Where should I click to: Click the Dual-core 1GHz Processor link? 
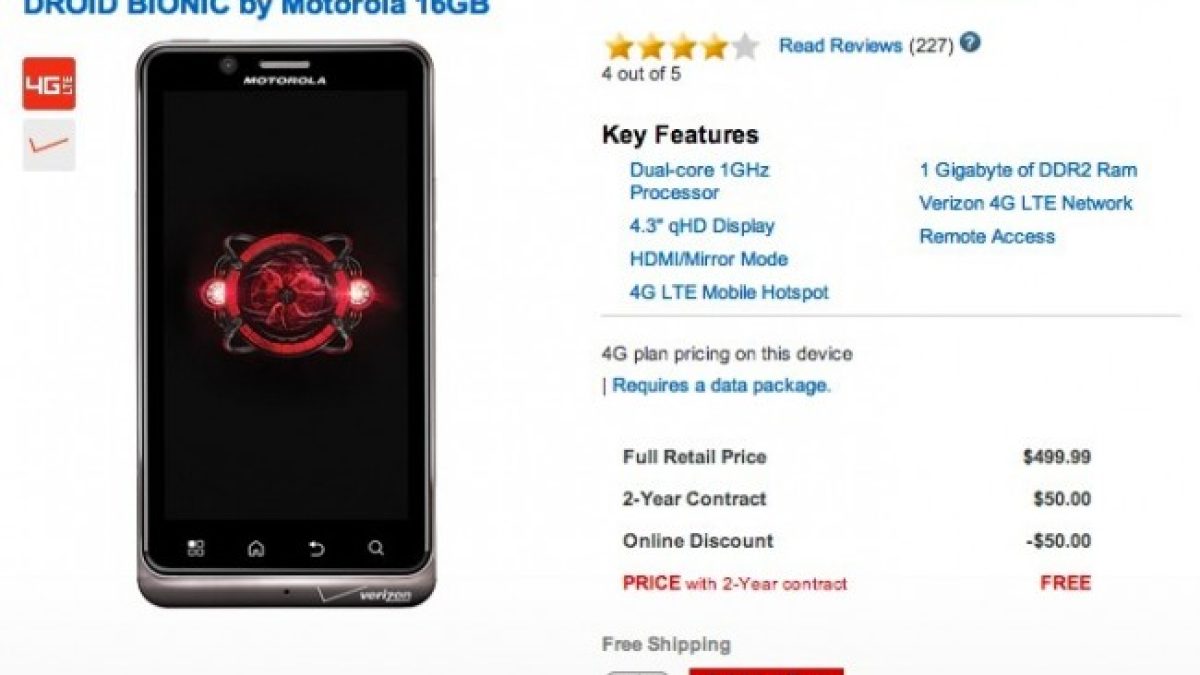pyautogui.click(x=699, y=181)
